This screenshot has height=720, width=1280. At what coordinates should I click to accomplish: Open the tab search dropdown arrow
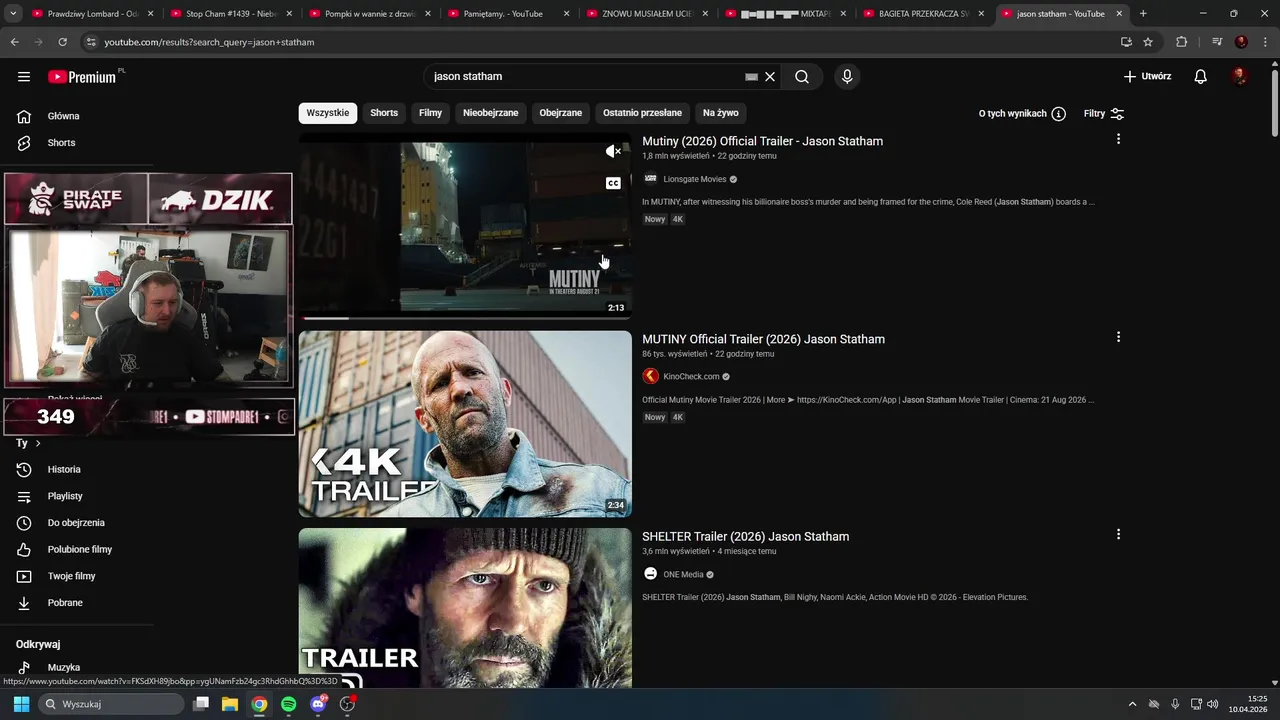point(13,14)
